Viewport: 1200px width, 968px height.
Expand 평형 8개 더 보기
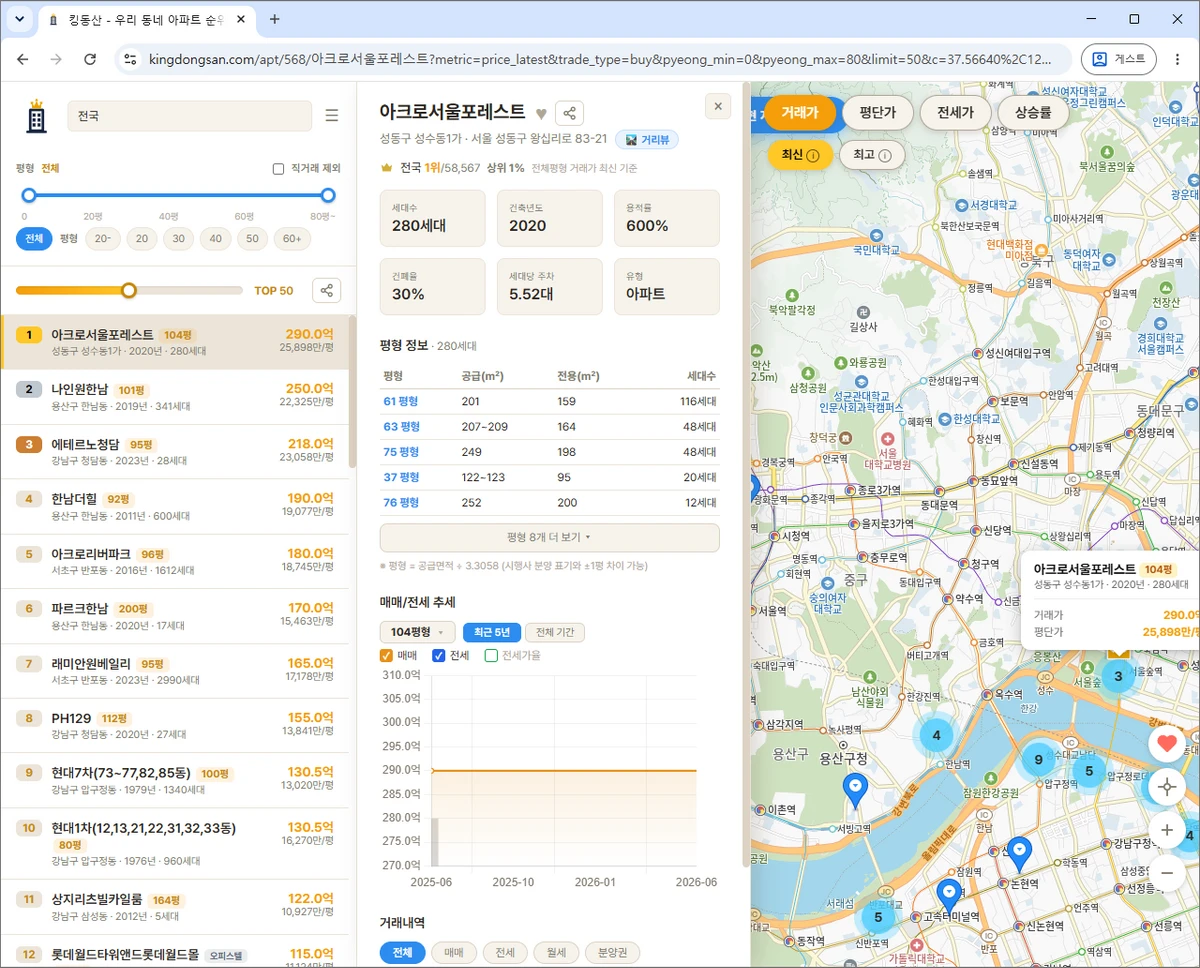pyautogui.click(x=549, y=537)
